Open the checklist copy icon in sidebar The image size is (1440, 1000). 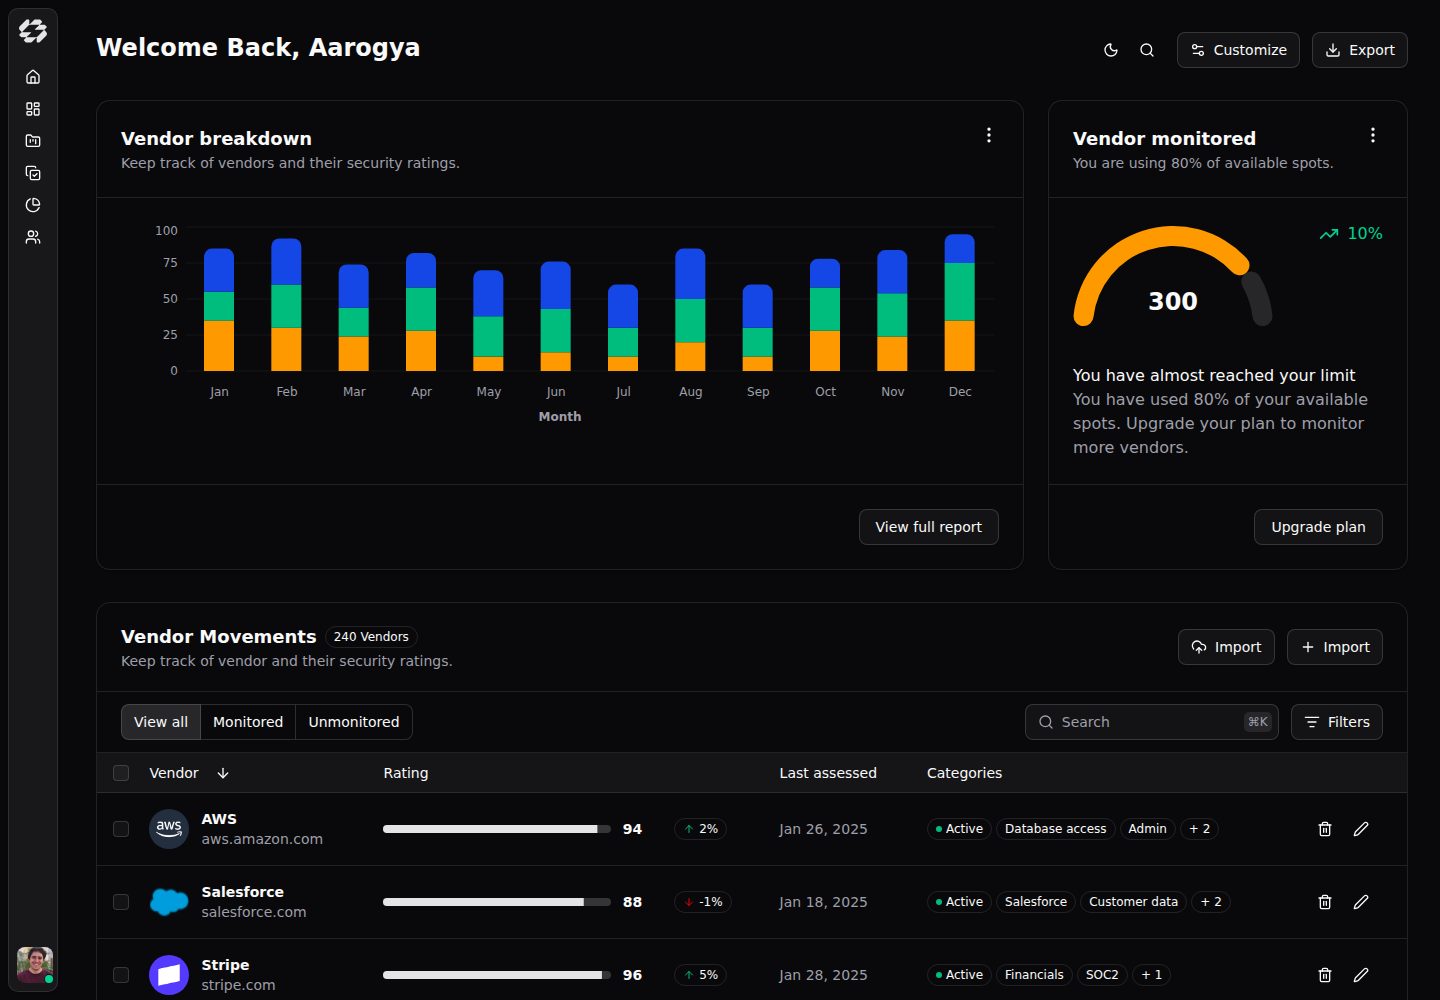(33, 173)
